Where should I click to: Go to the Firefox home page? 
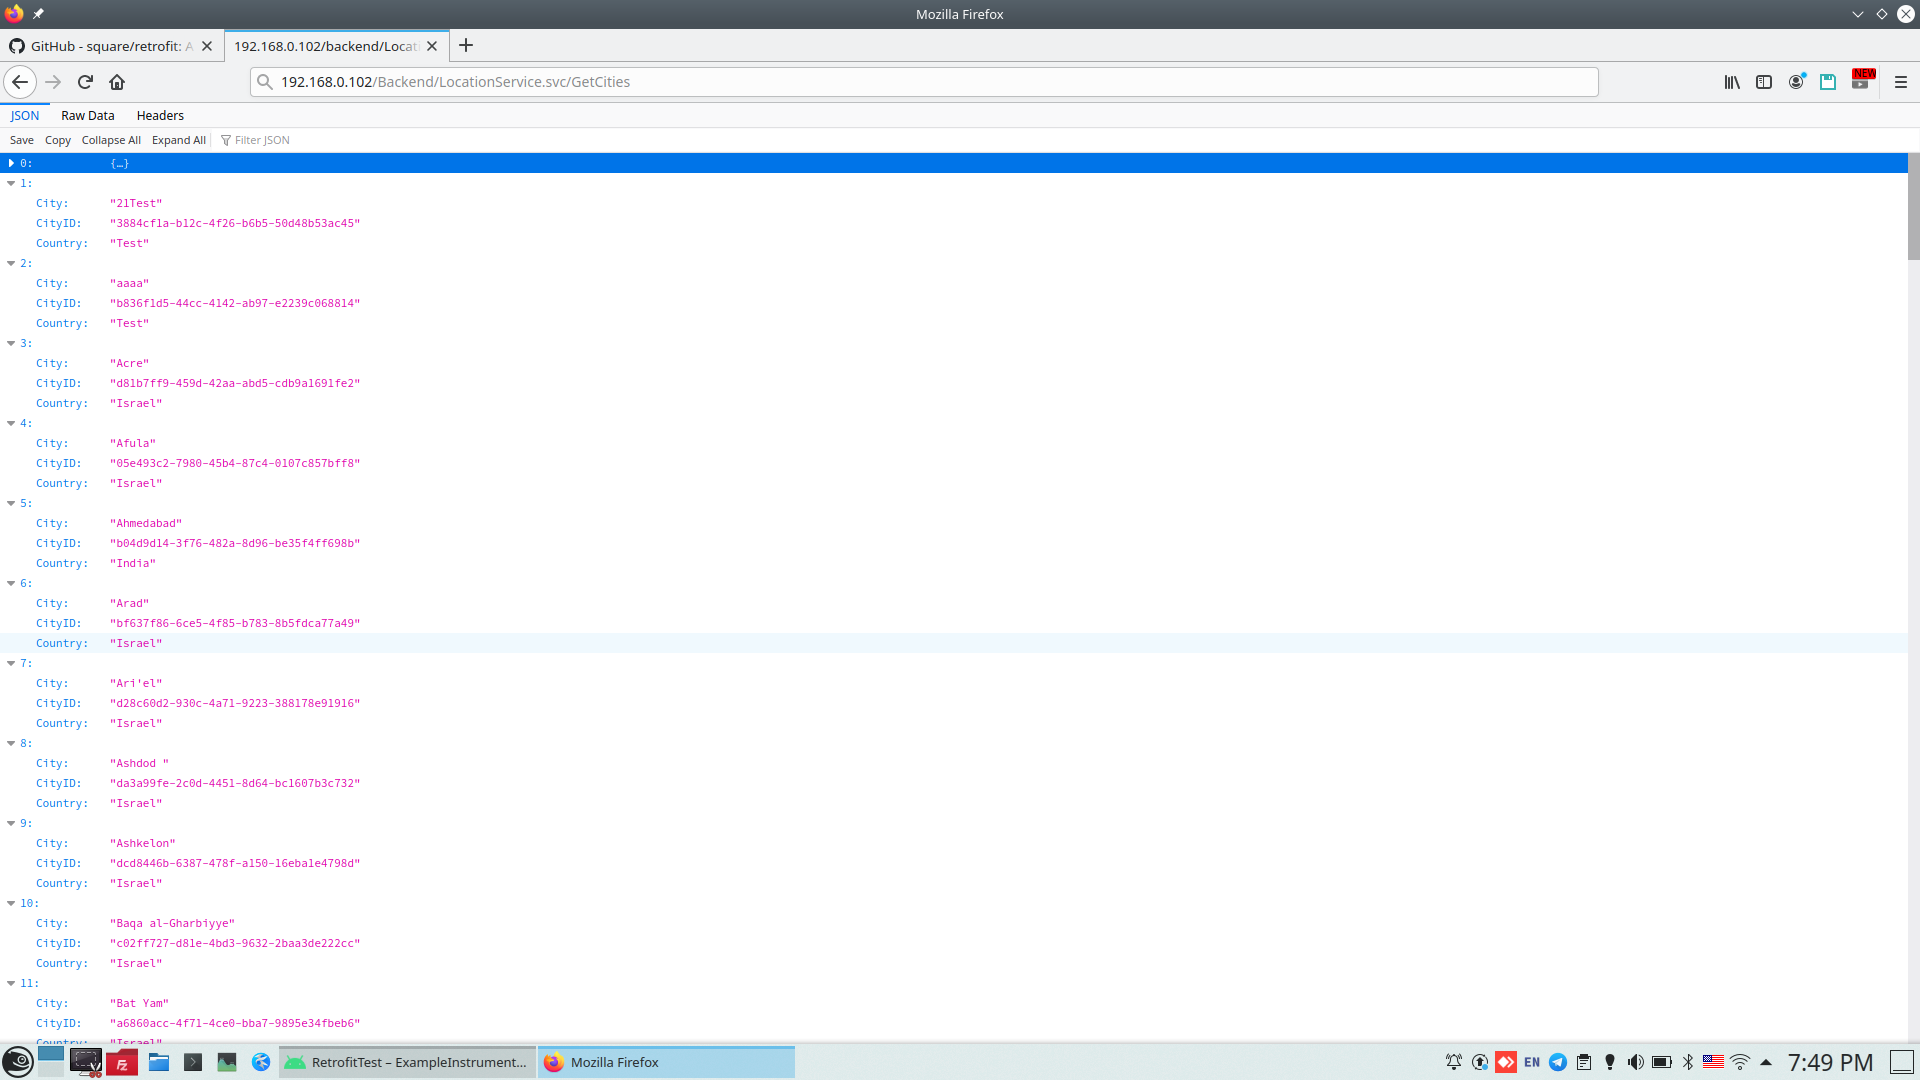tap(117, 82)
